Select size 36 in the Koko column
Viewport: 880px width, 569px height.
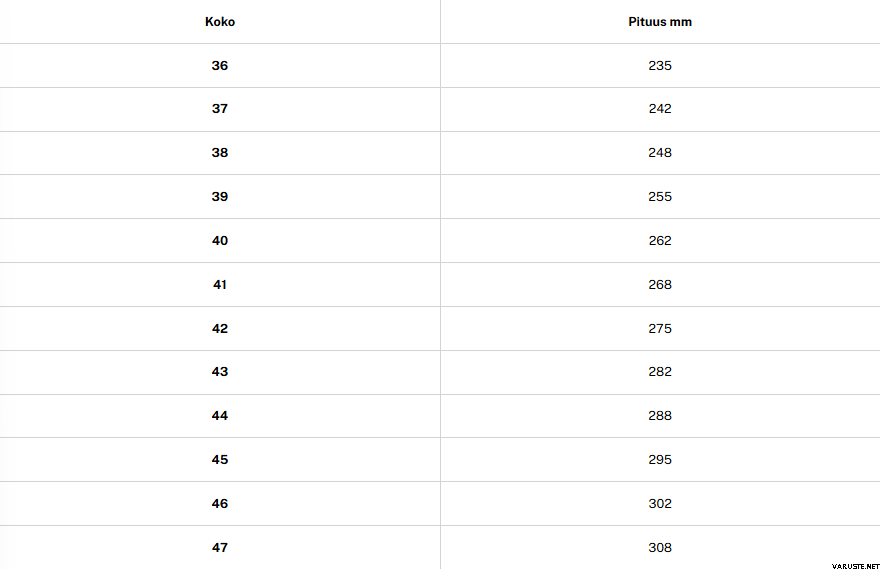pos(220,65)
